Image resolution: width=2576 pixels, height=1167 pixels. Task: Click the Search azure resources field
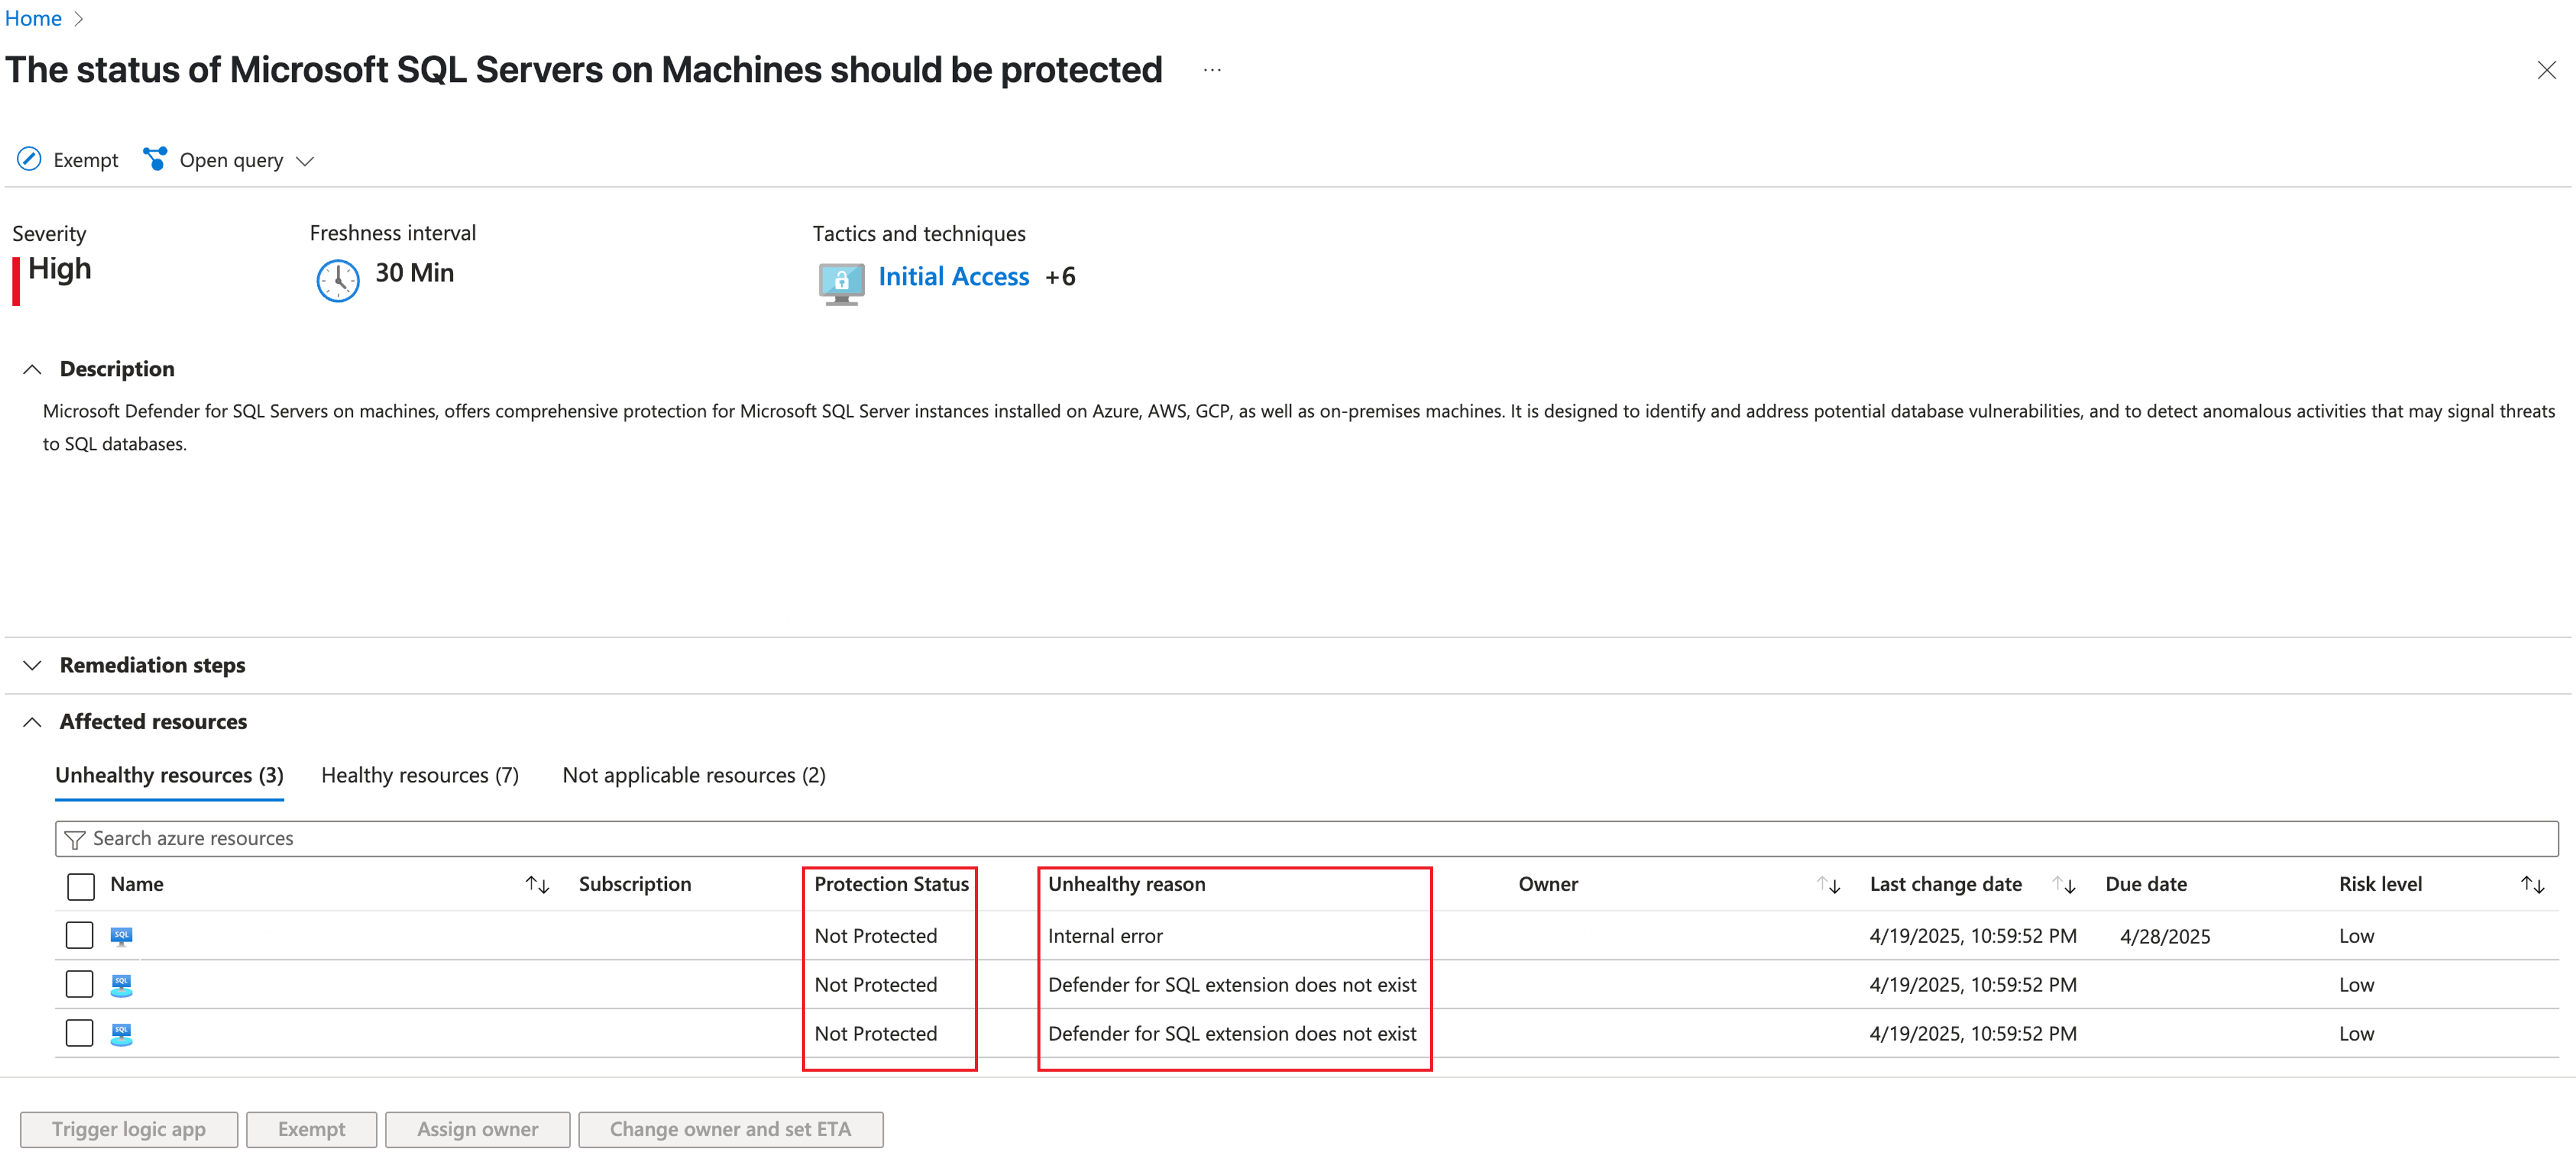(x=1300, y=839)
